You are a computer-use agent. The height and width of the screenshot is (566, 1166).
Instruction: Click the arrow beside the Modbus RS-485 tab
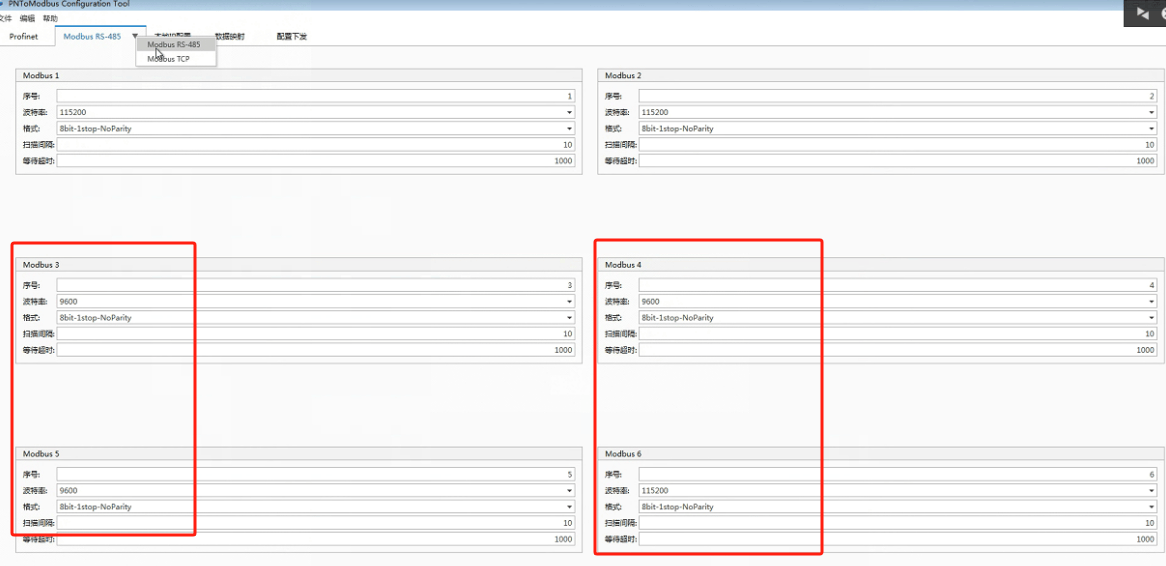click(135, 37)
